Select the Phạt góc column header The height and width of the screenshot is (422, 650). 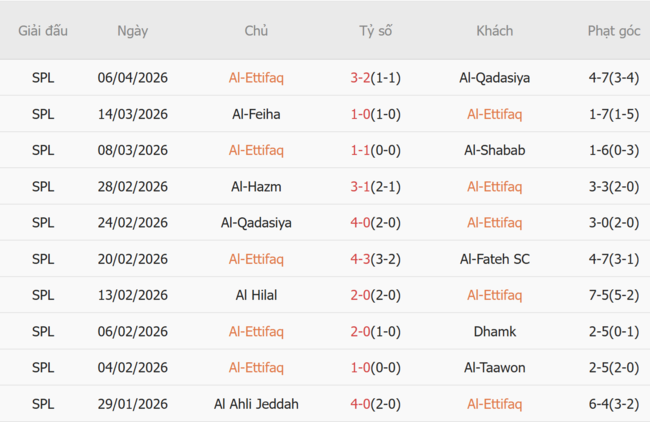[614, 30]
